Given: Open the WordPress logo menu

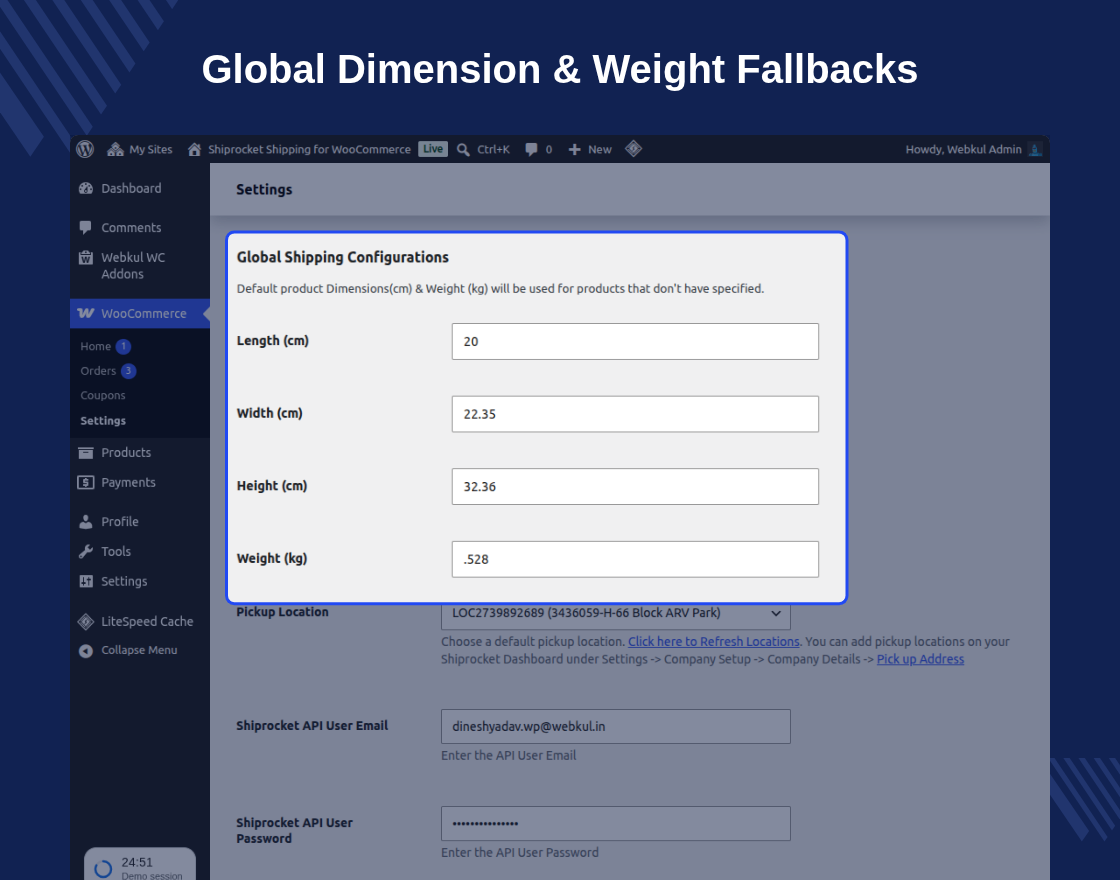Looking at the screenshot, I should pos(85,149).
